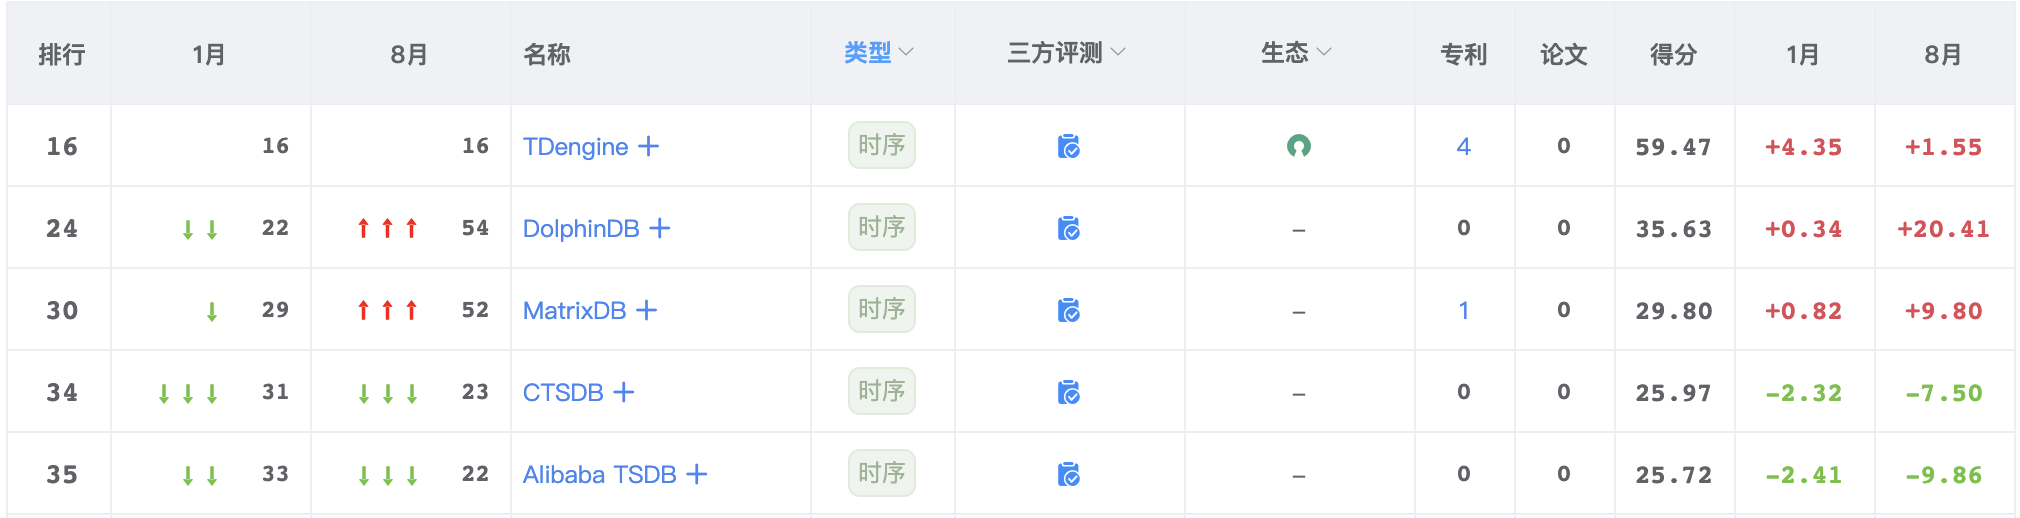Click plus icon beside MatrixDB

(x=647, y=310)
